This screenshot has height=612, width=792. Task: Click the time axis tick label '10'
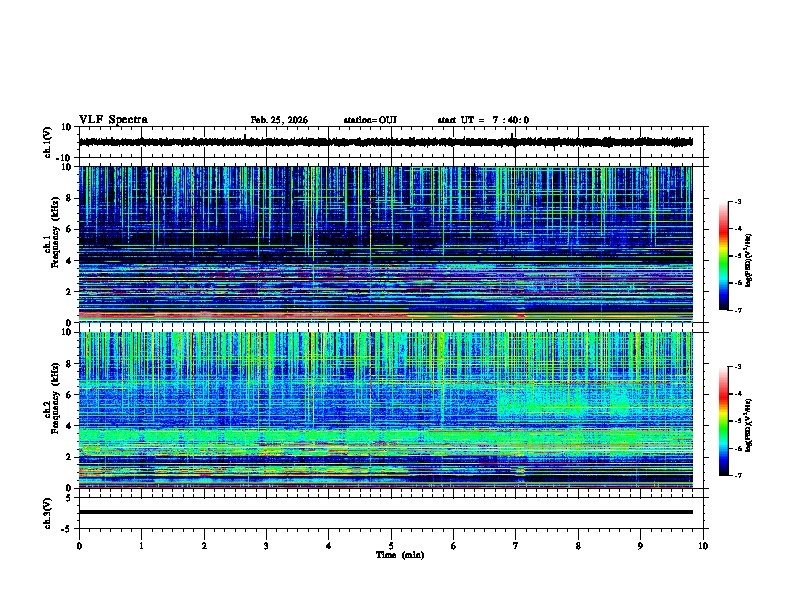tap(703, 546)
